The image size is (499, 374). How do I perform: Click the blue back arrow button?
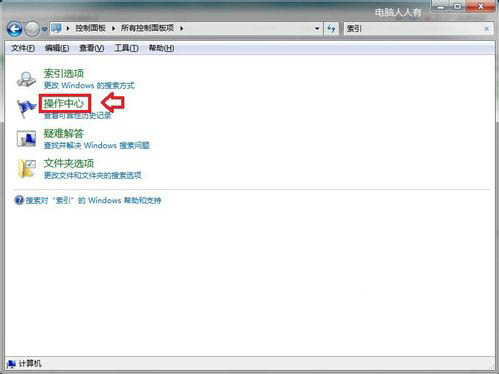(x=15, y=29)
